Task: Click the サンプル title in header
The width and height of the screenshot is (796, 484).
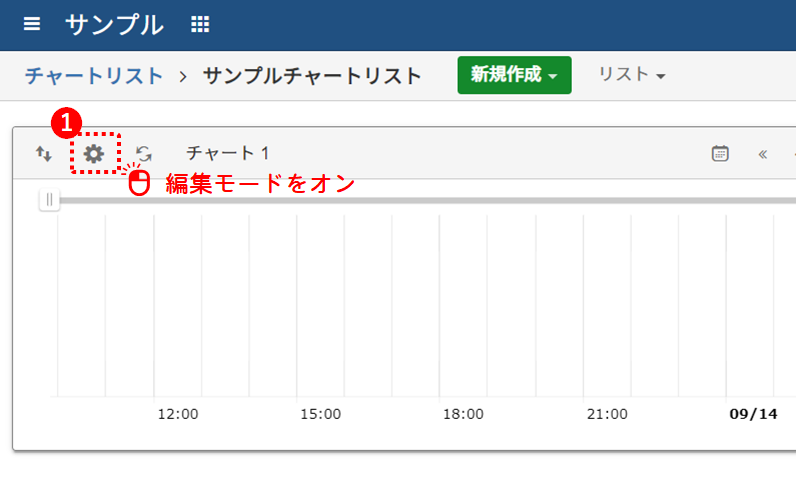Action: pos(115,24)
